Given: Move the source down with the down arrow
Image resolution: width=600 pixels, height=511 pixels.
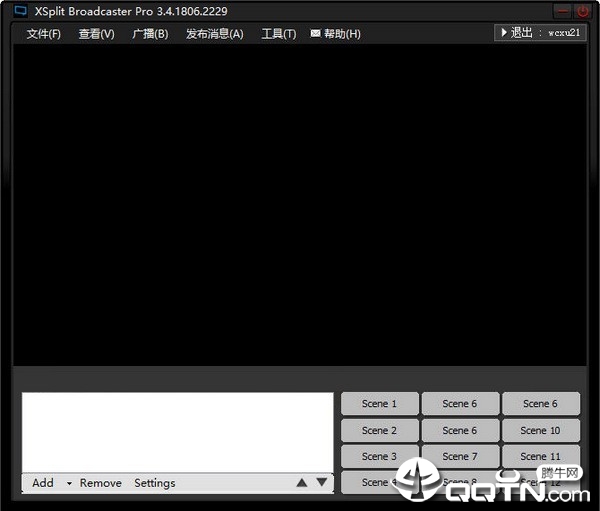Looking at the screenshot, I should (x=322, y=482).
